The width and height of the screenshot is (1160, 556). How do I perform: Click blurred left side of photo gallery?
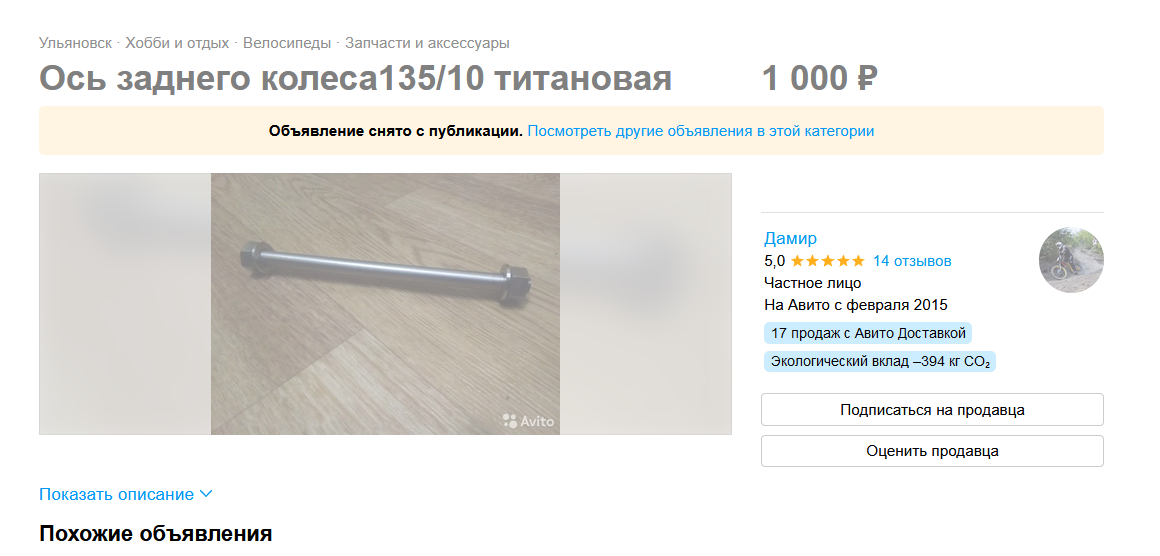coord(125,304)
